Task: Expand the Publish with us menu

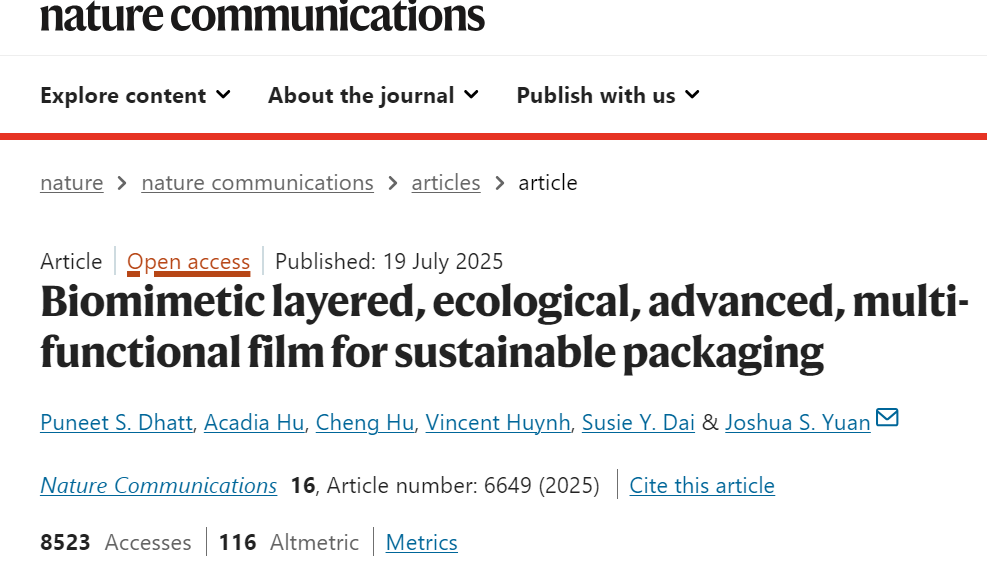Action: [x=607, y=96]
